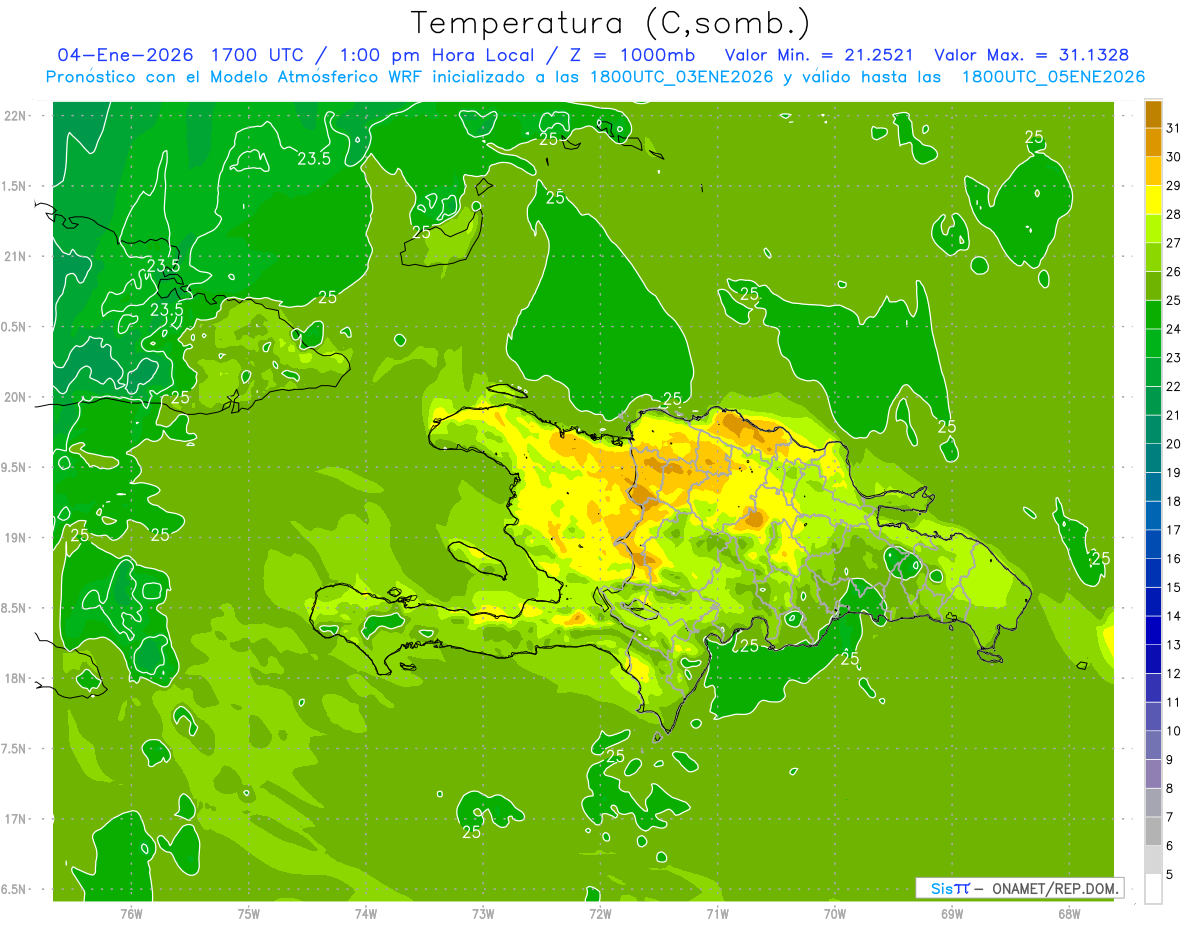Click the gray swatch between 6 and 7

click(x=1153, y=832)
